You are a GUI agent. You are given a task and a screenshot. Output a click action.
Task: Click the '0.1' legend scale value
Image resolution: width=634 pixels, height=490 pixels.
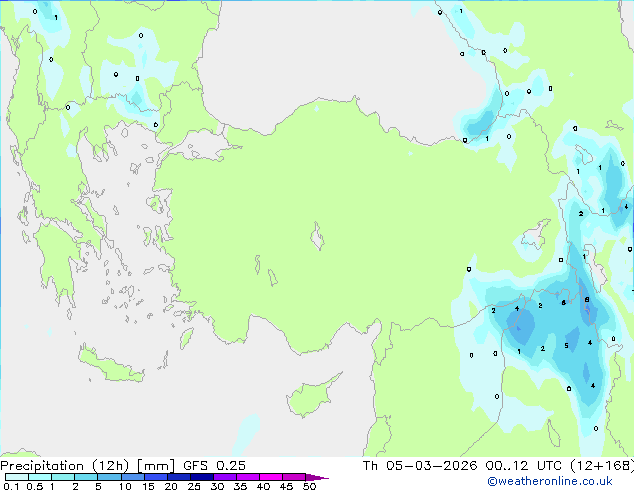11,486
